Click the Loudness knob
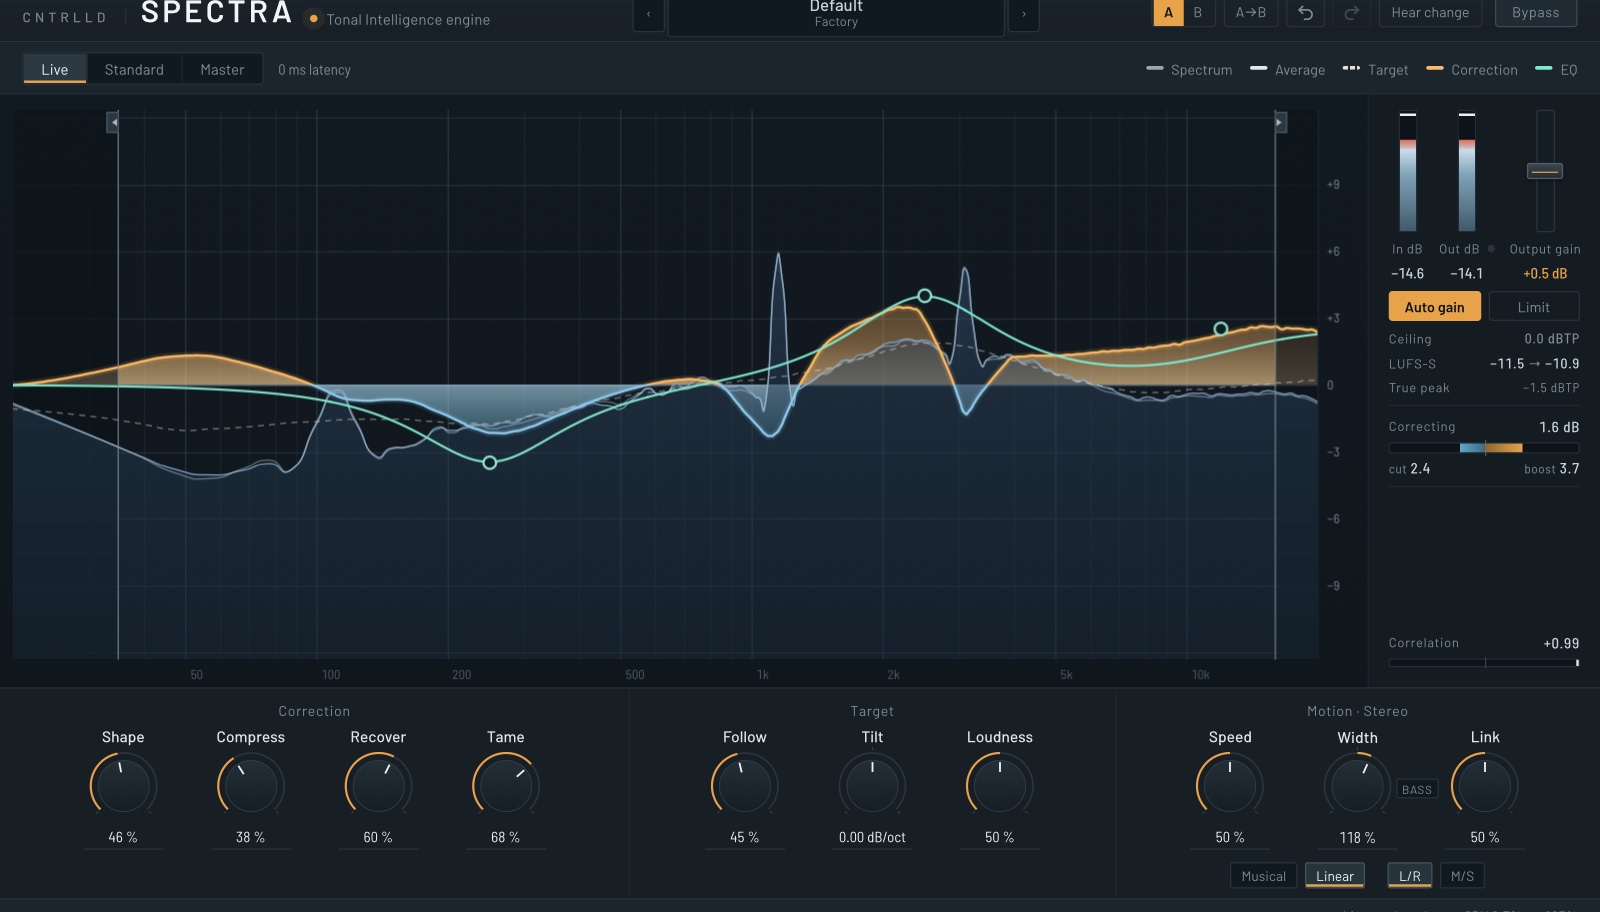 point(1000,785)
